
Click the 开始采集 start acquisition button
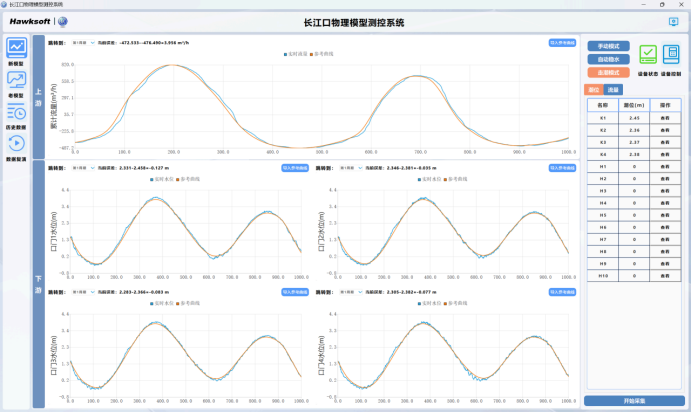634,400
